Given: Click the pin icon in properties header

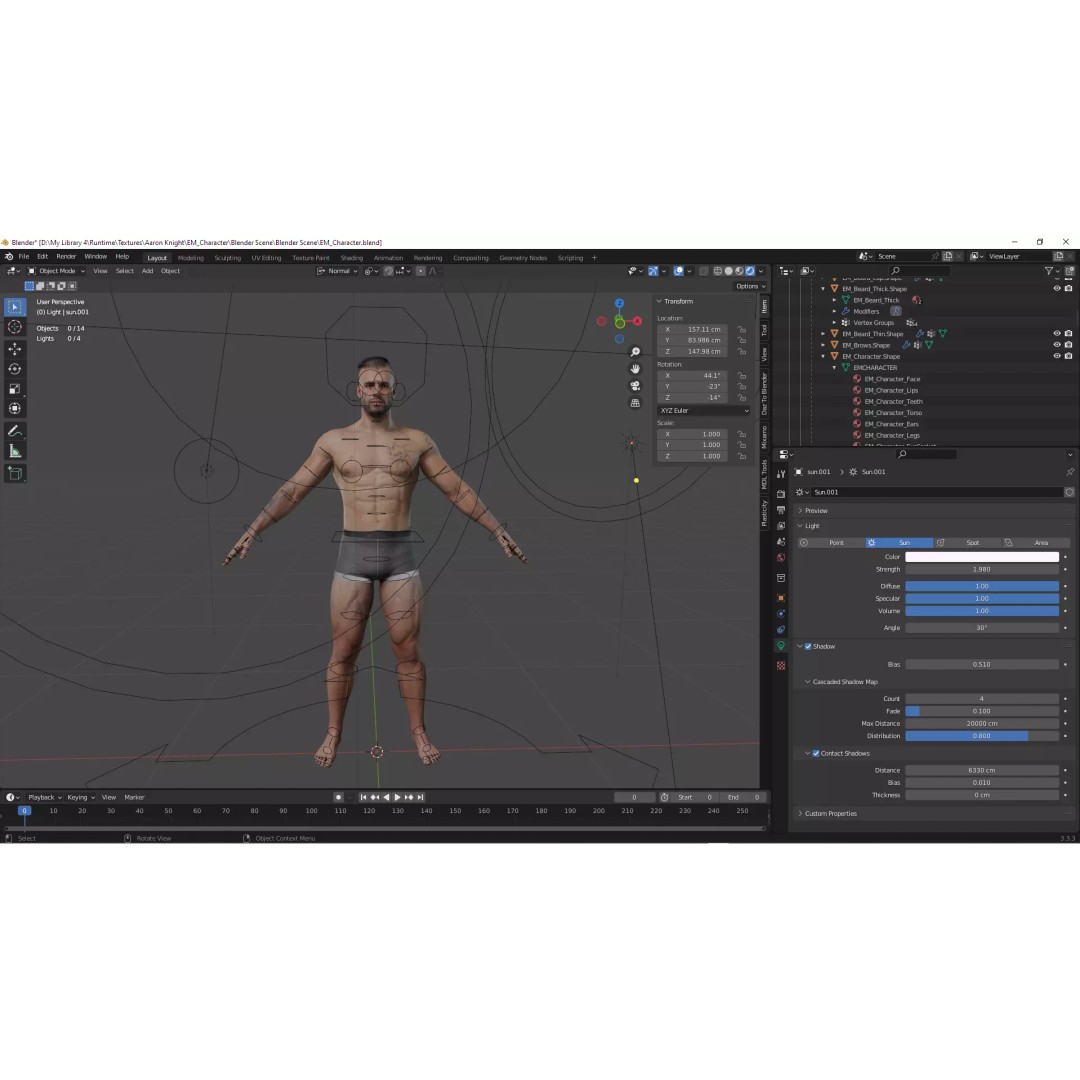Looking at the screenshot, I should click(x=1070, y=472).
